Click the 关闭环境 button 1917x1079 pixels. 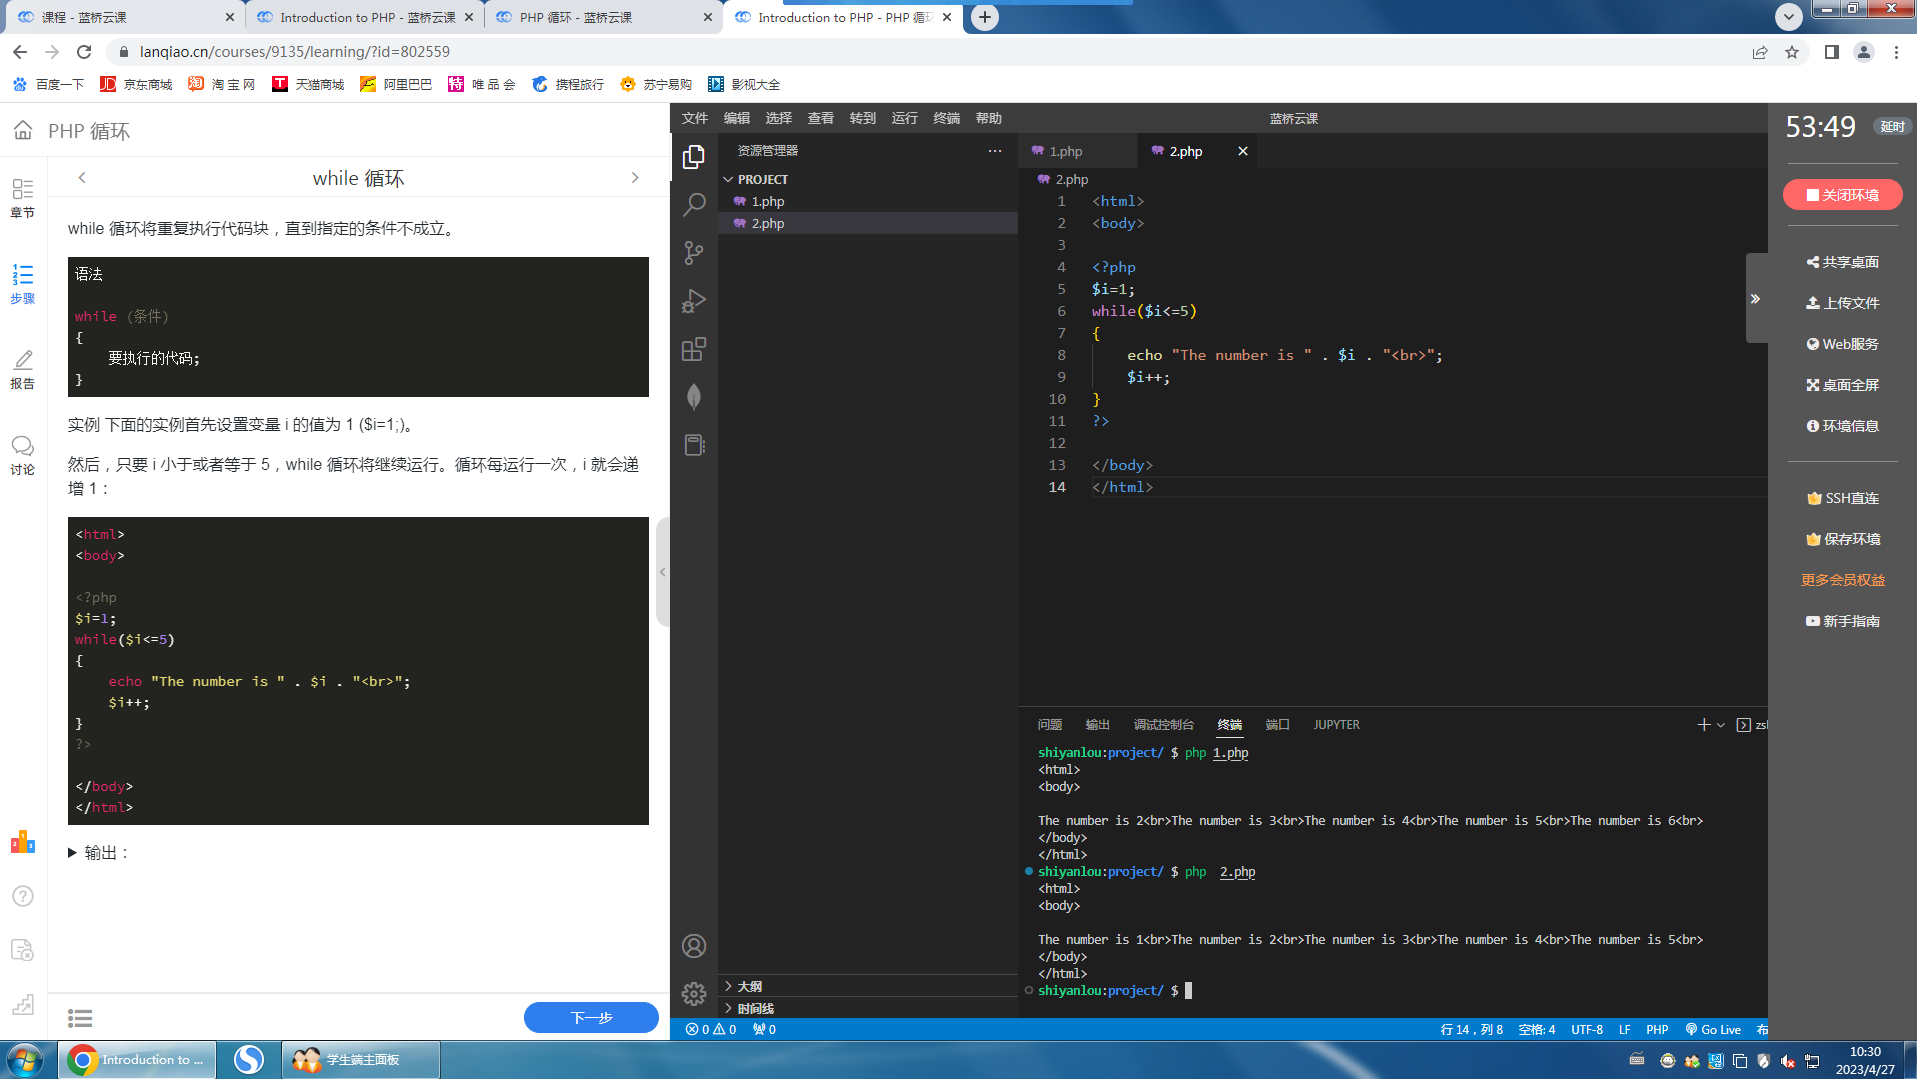(1842, 195)
